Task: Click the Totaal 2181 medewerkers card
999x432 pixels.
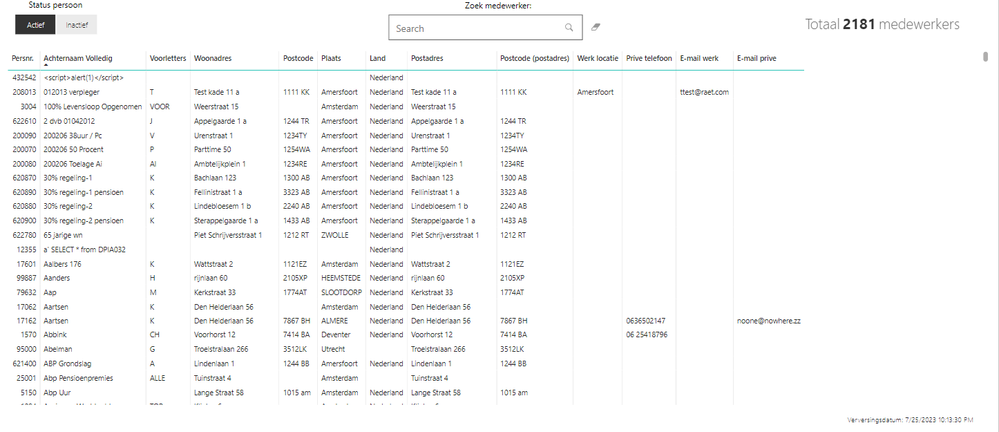Action: point(882,25)
